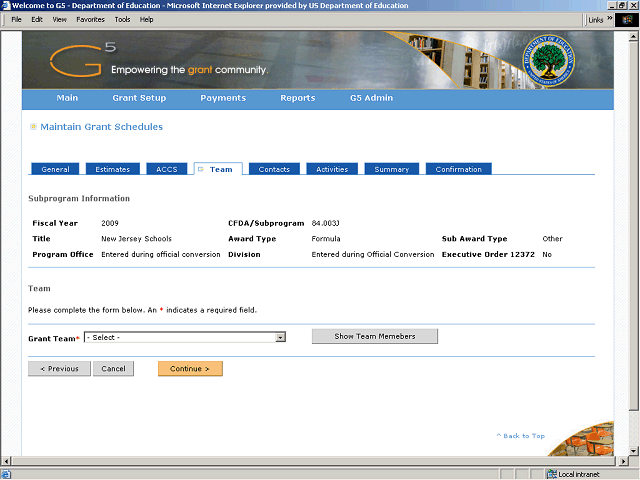Viewport: 640px width, 480px height.
Task: Open G5 Admin navigation item
Action: tap(371, 98)
